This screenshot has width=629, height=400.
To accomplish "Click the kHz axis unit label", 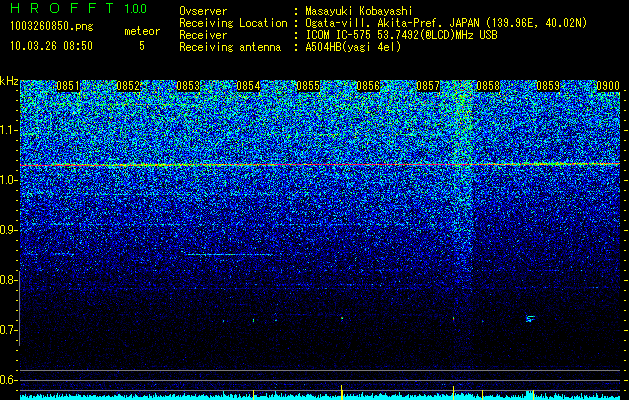I will pyautogui.click(x=9, y=81).
